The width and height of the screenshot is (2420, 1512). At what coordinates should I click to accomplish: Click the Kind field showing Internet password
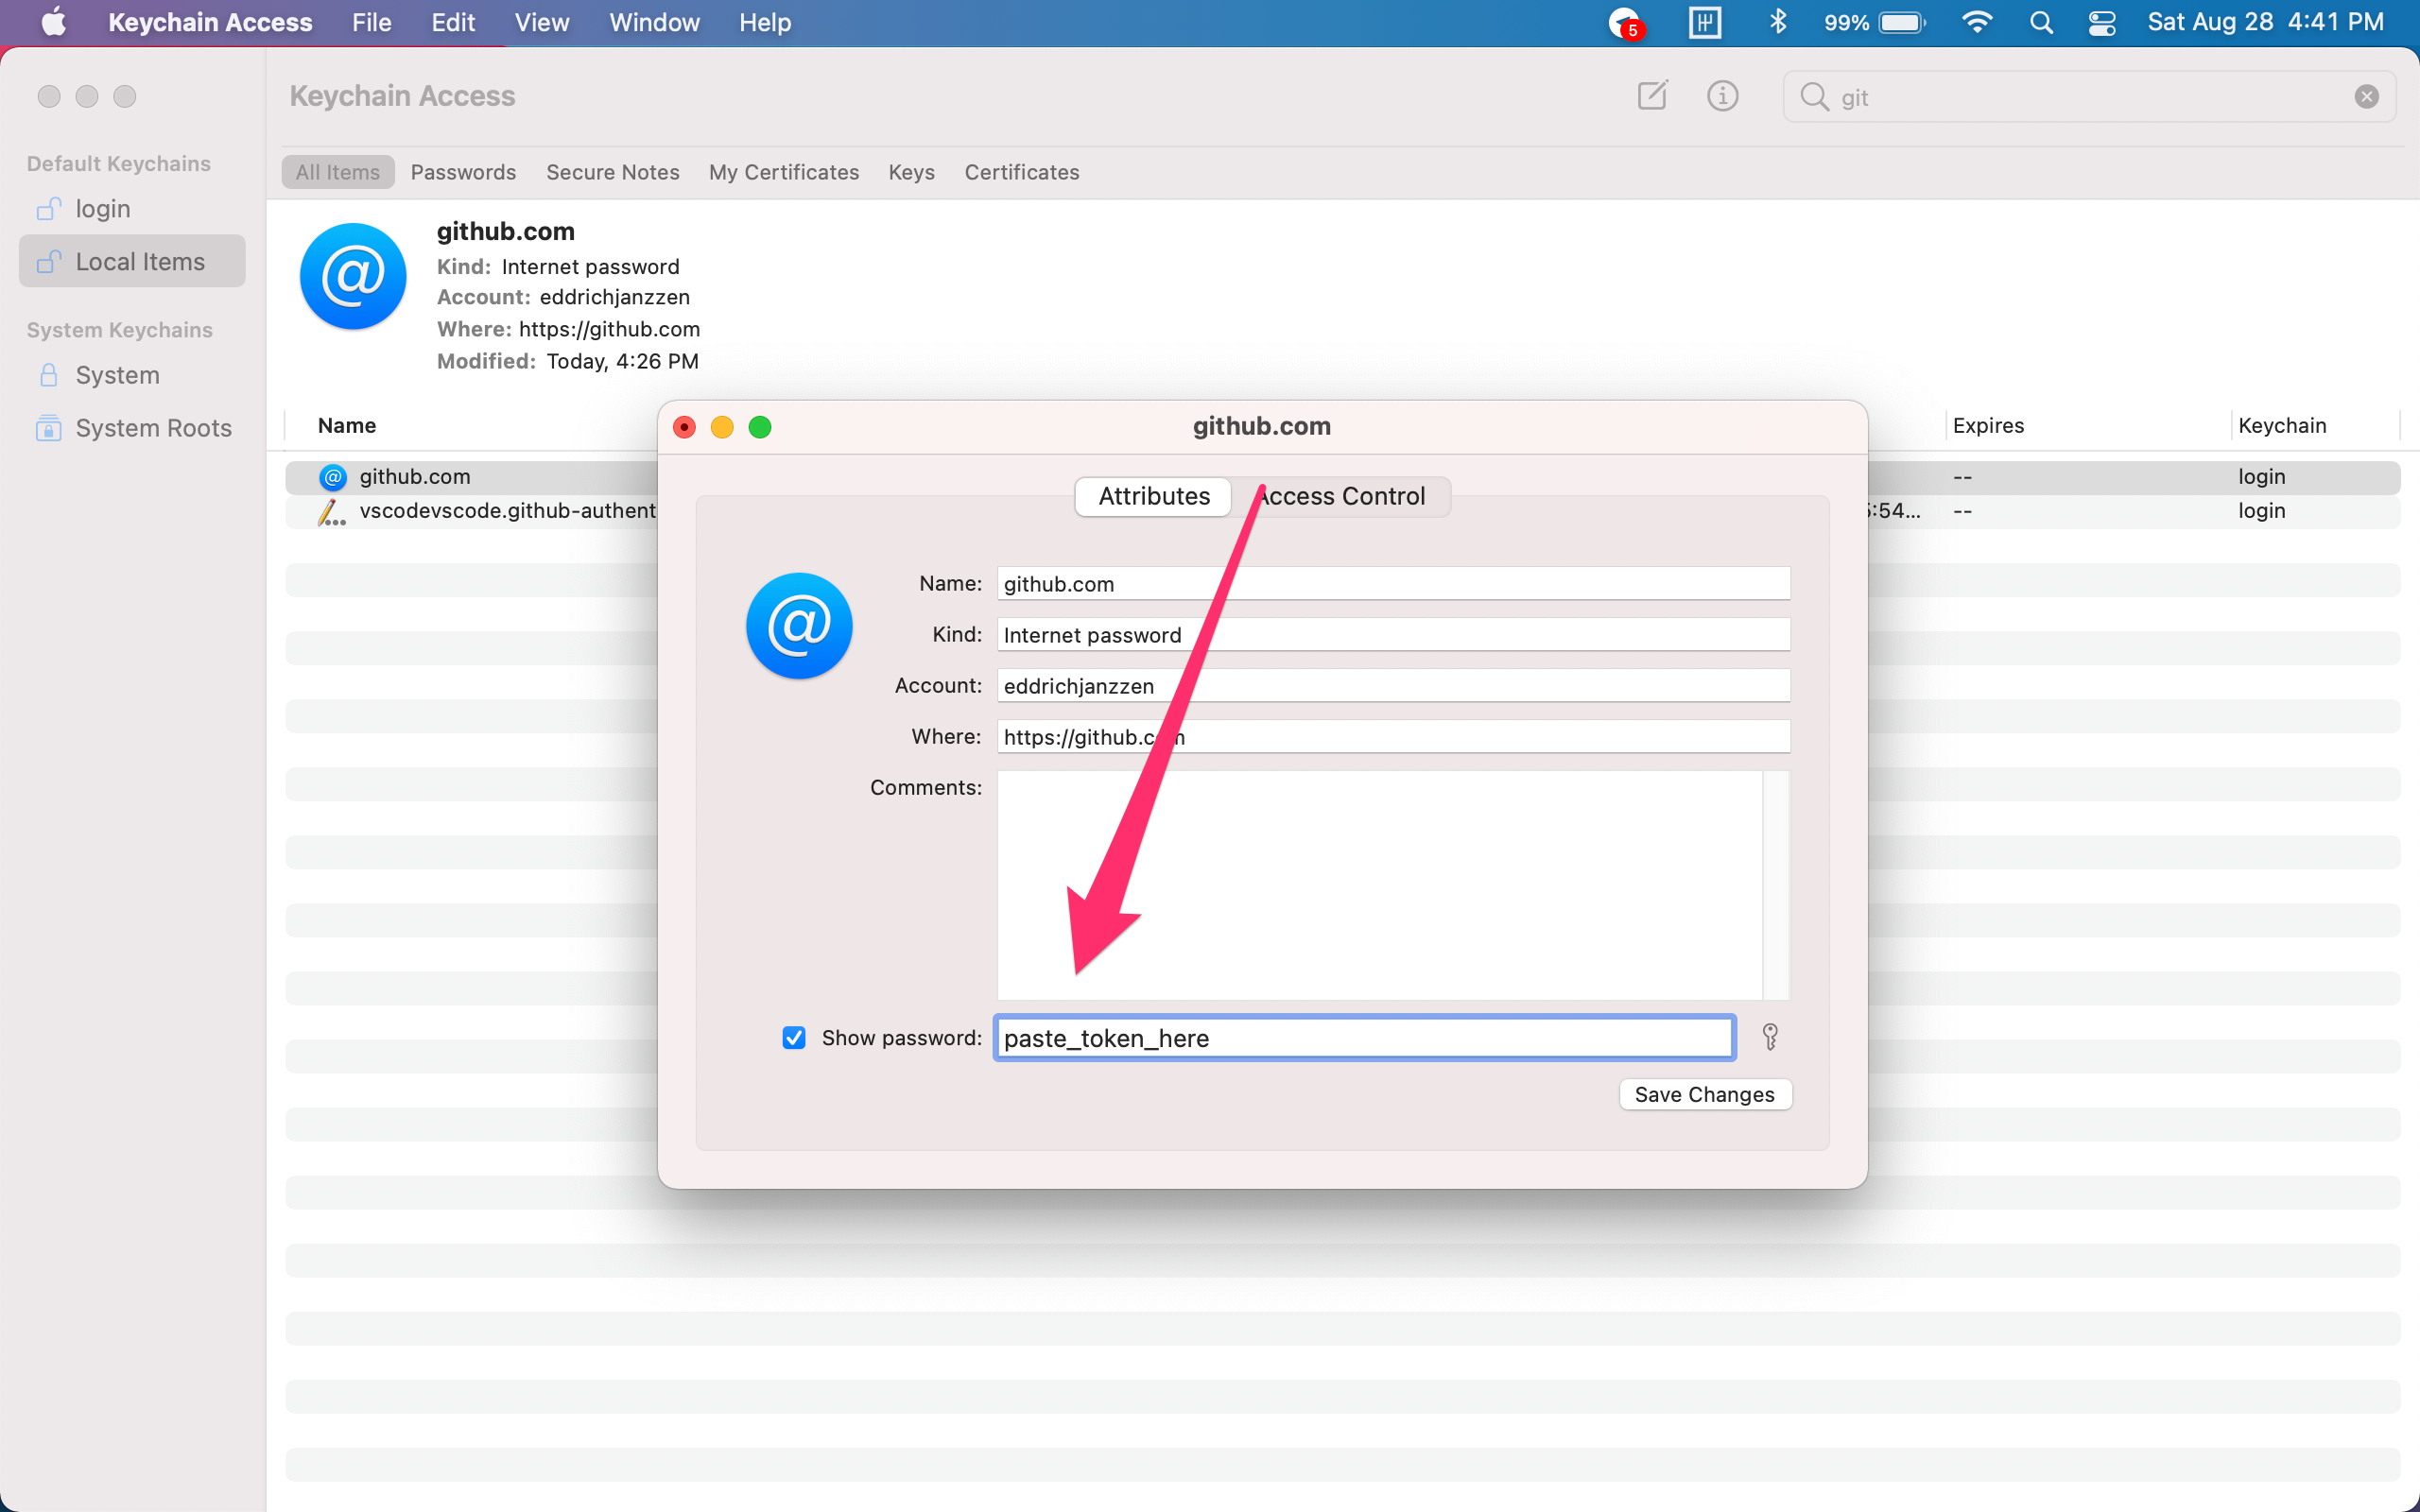tap(1393, 635)
